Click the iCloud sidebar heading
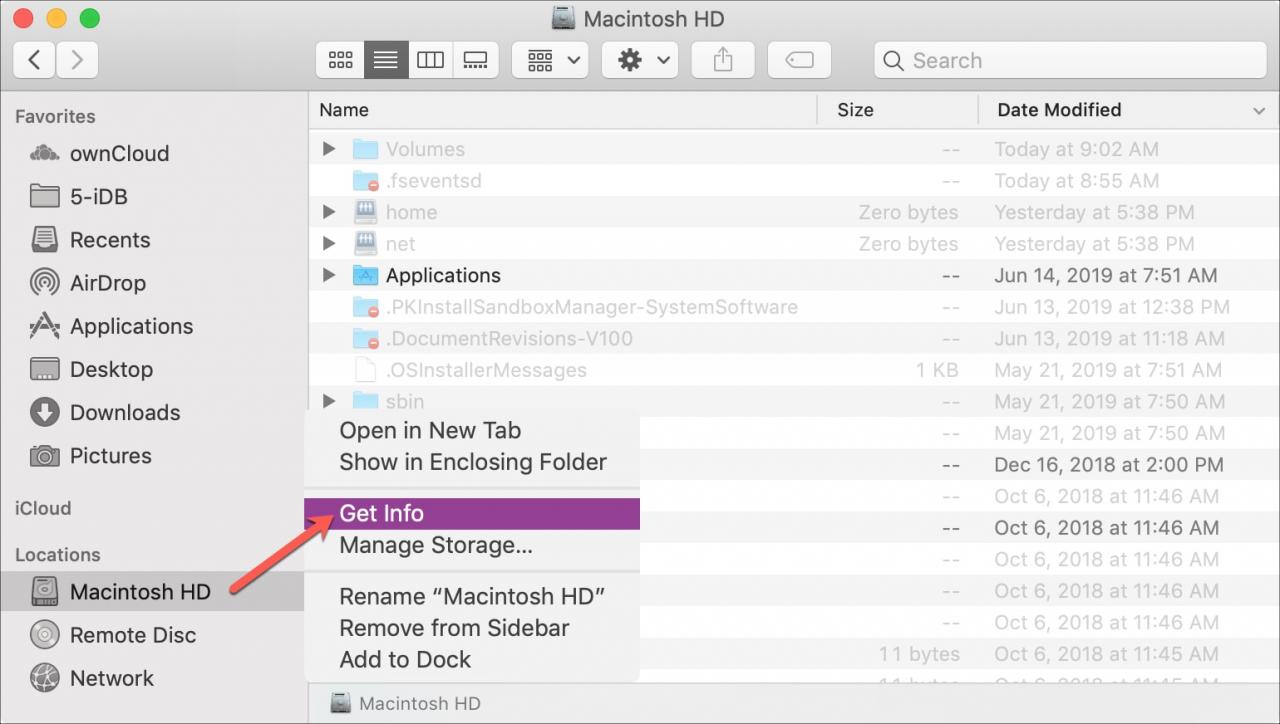 [x=43, y=508]
